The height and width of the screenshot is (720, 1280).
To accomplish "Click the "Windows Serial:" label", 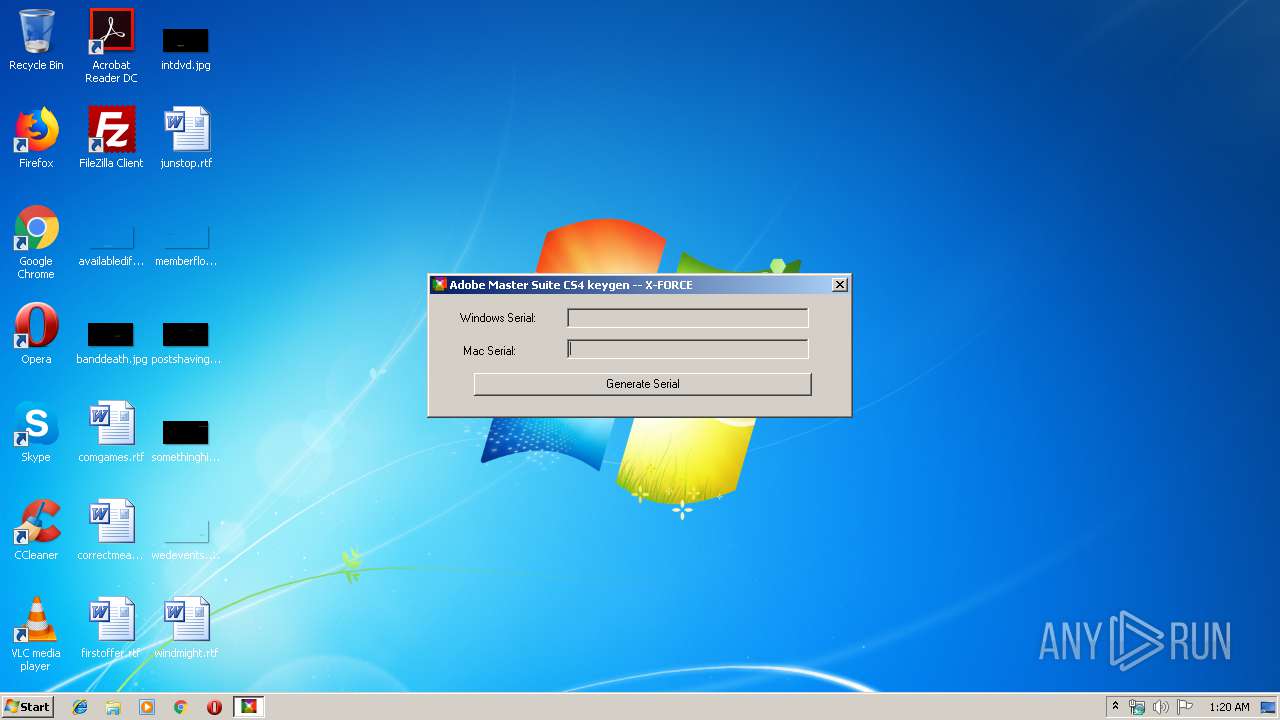I will [498, 318].
